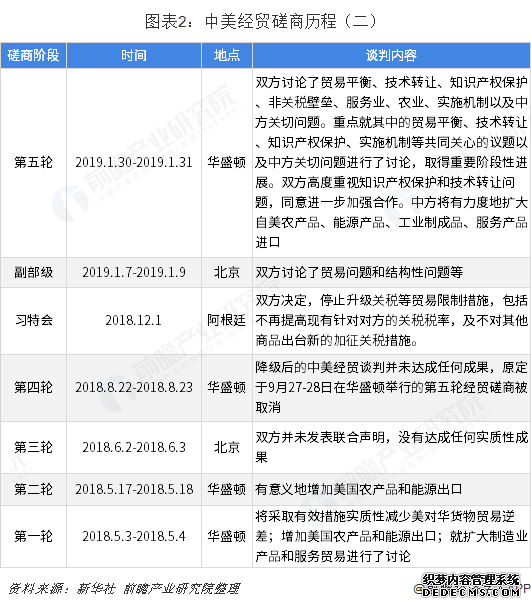Click the 时间 column header
Screen dimensions: 531x607
134,55
